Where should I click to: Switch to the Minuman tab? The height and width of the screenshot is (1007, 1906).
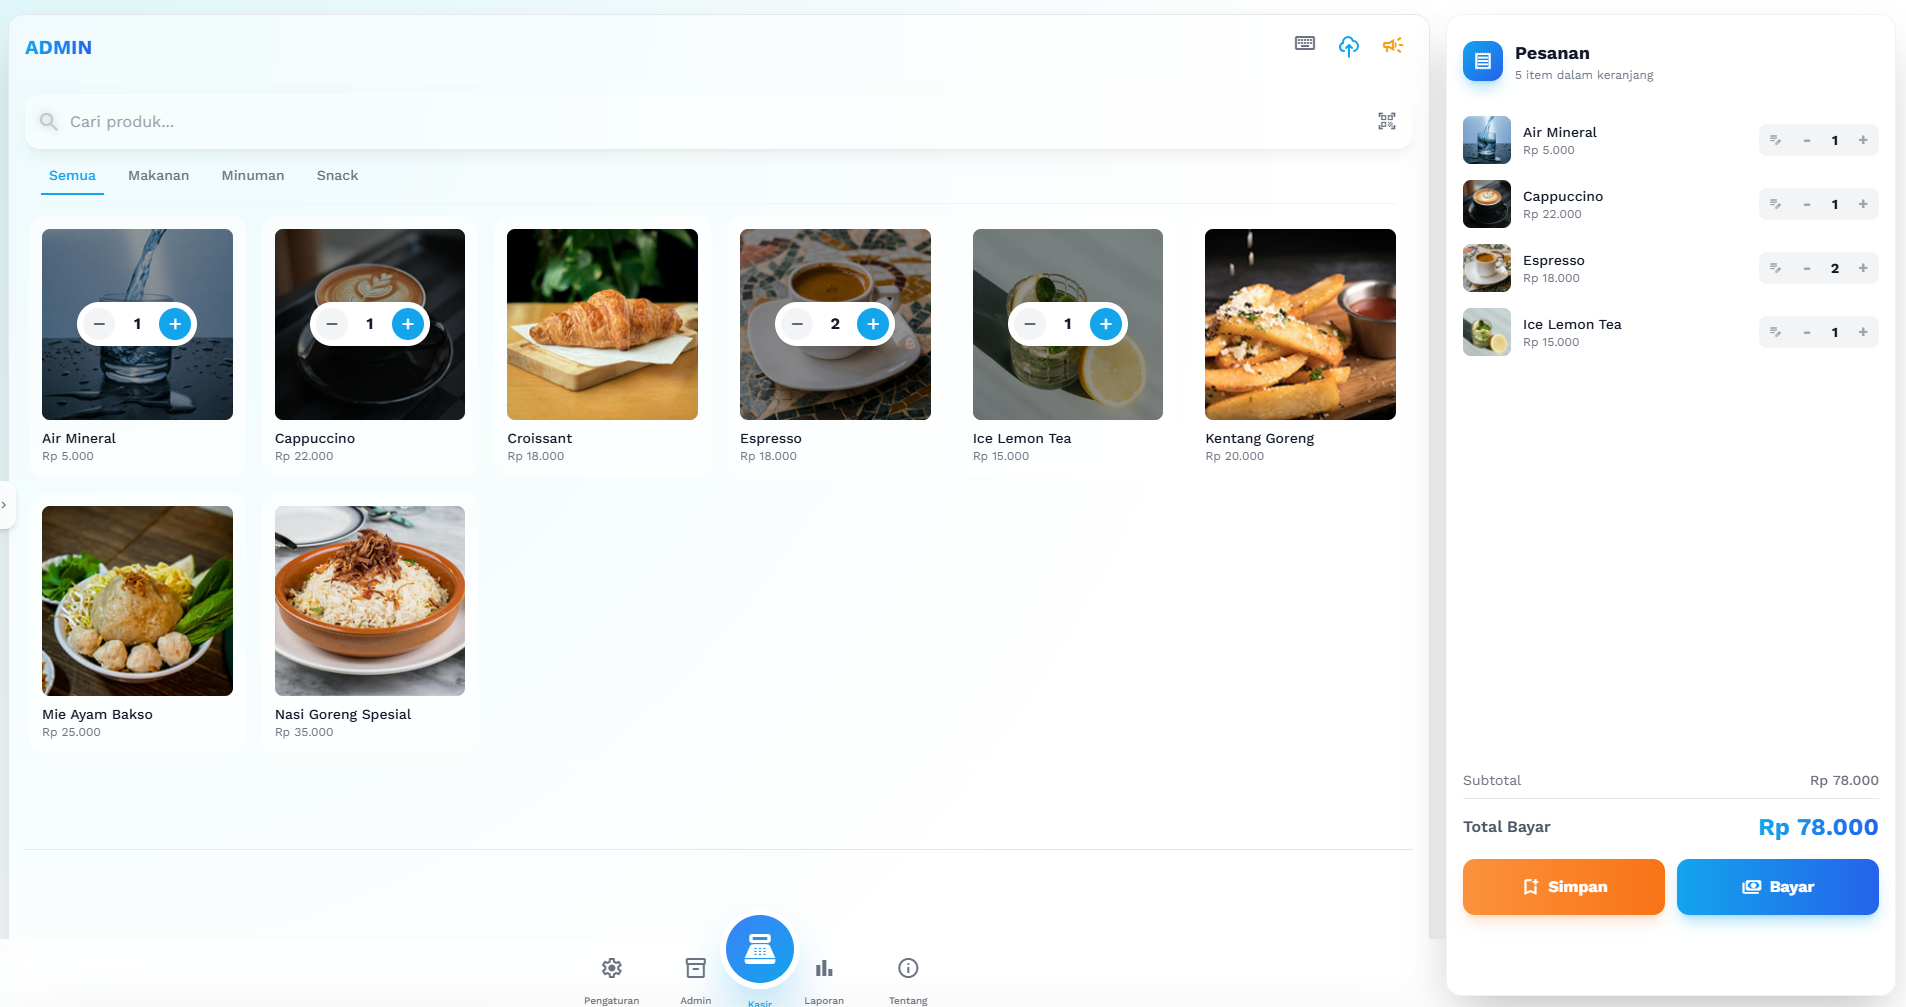(x=253, y=175)
